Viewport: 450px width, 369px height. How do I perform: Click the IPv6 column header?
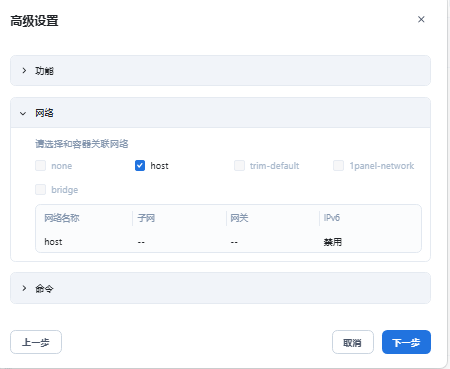pyautogui.click(x=332, y=218)
